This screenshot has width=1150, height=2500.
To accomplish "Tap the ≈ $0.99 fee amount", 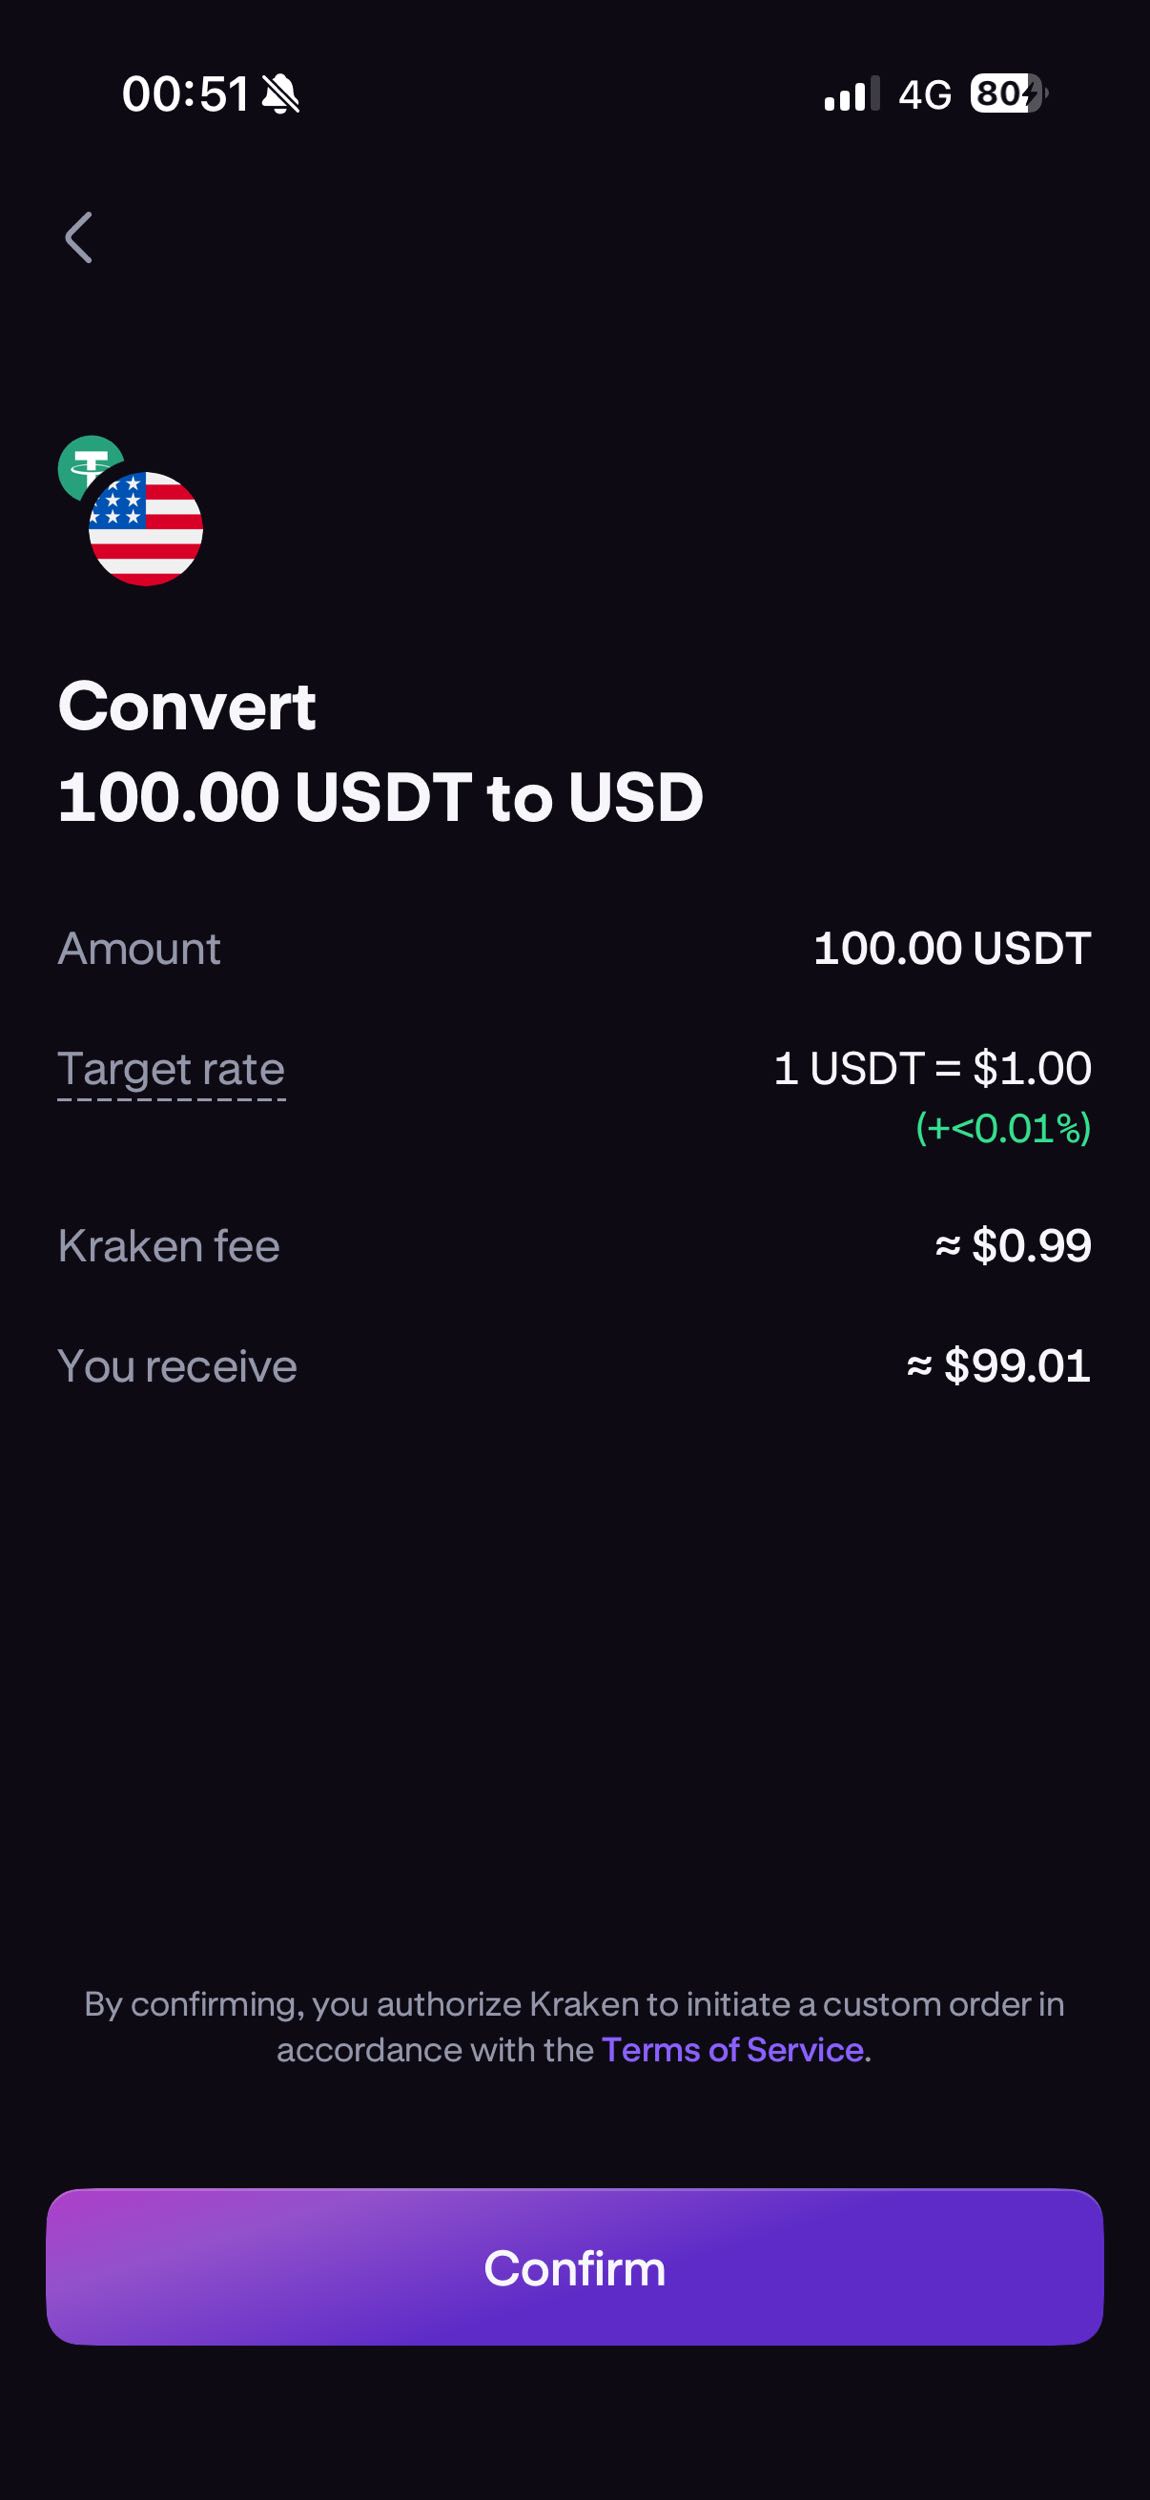I will (1012, 1246).
